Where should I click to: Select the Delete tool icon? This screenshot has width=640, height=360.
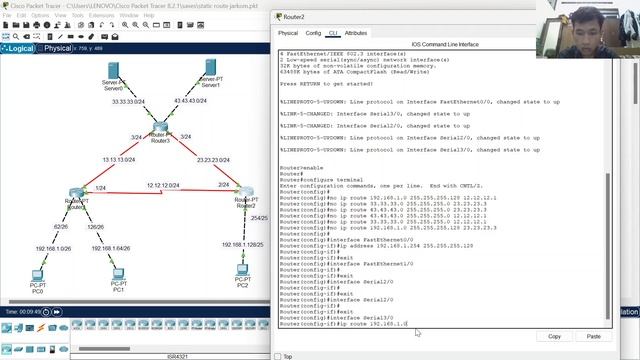26,37
